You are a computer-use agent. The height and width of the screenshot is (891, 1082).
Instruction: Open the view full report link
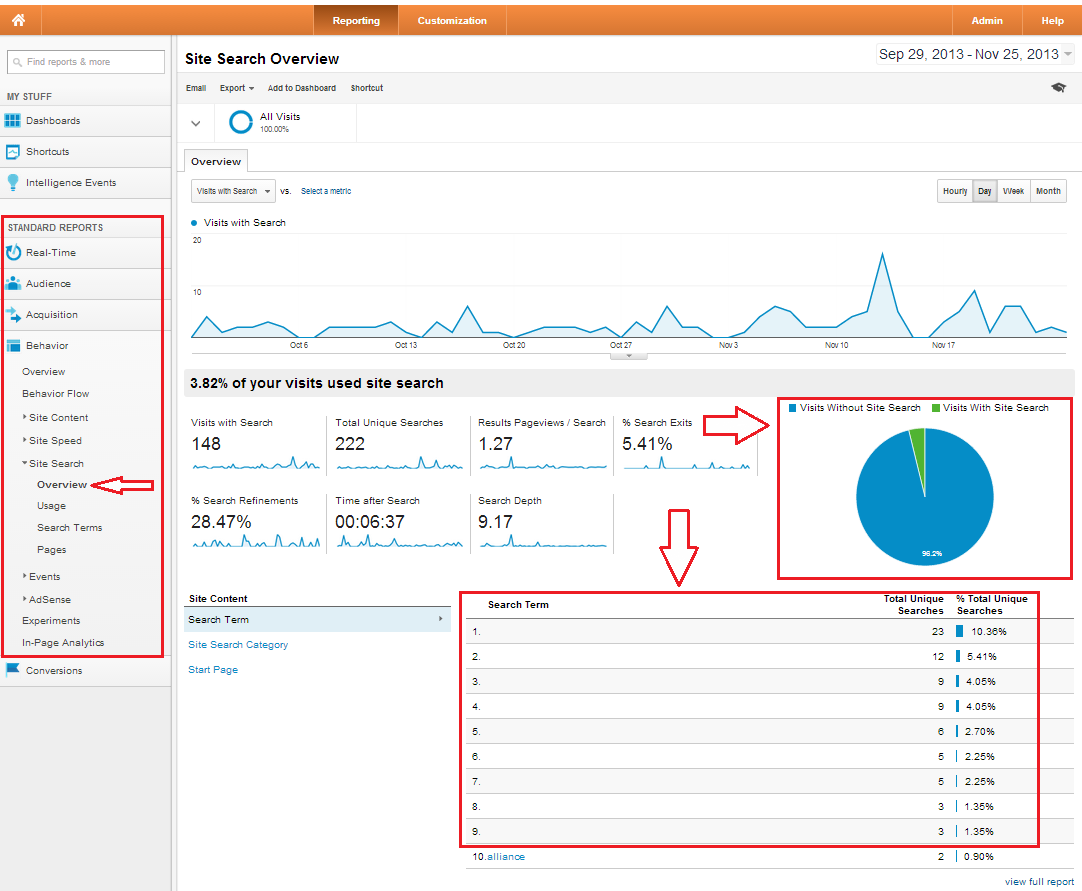(x=1039, y=881)
